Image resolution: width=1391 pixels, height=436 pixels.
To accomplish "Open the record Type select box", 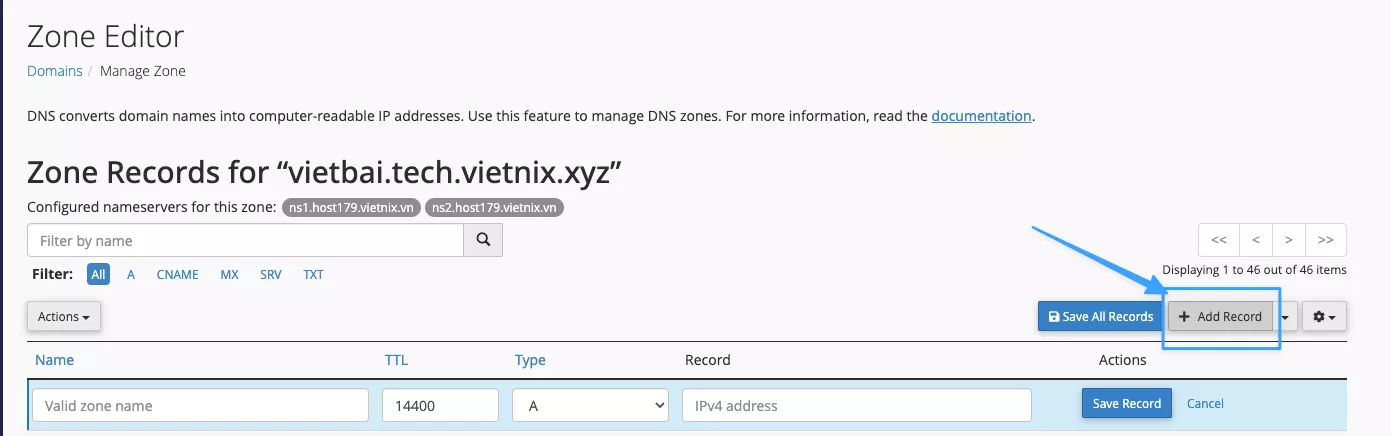I will [590, 404].
